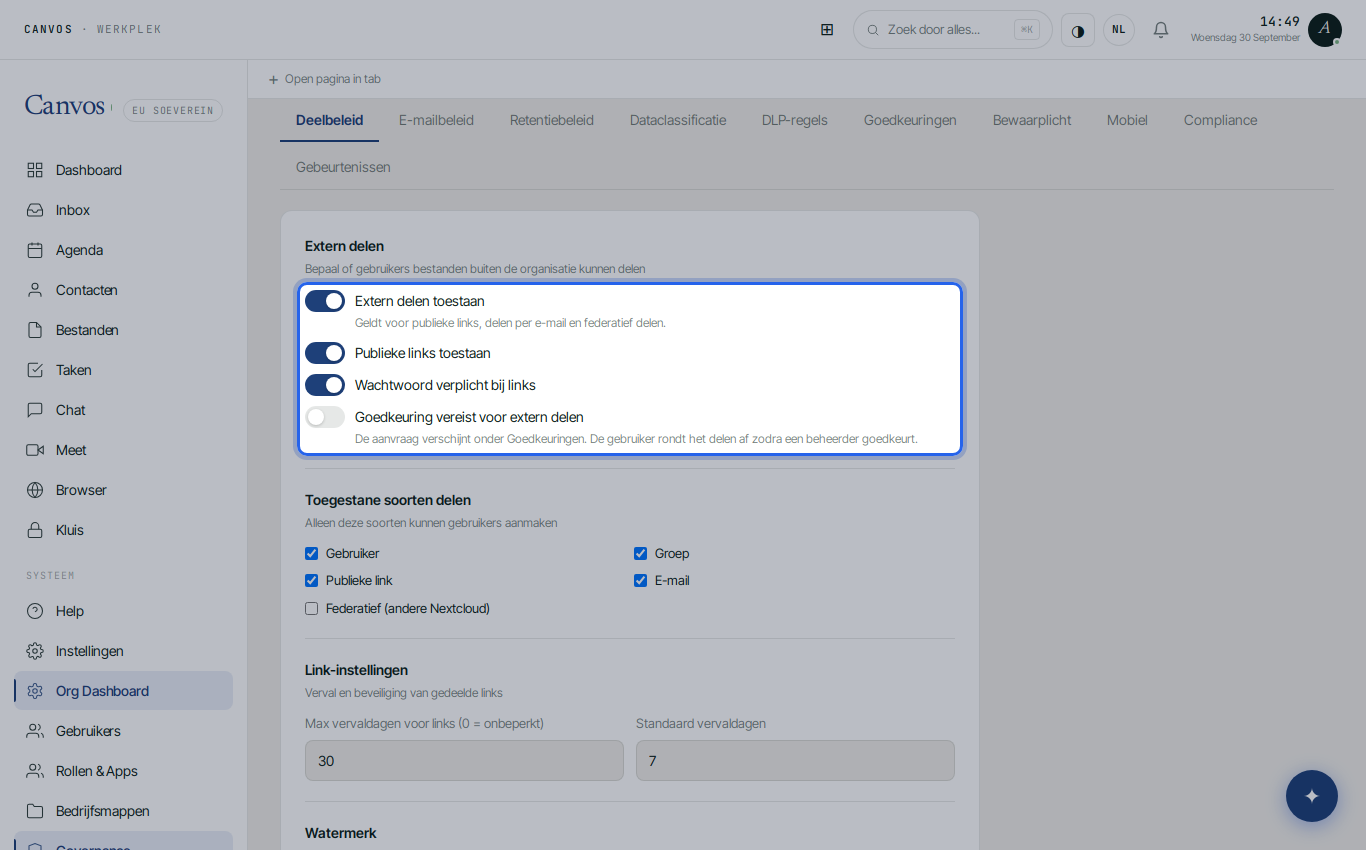Viewport: 1366px width, 850px height.
Task: Enable Goedkeuring vereist voor extern delen
Action: (325, 417)
